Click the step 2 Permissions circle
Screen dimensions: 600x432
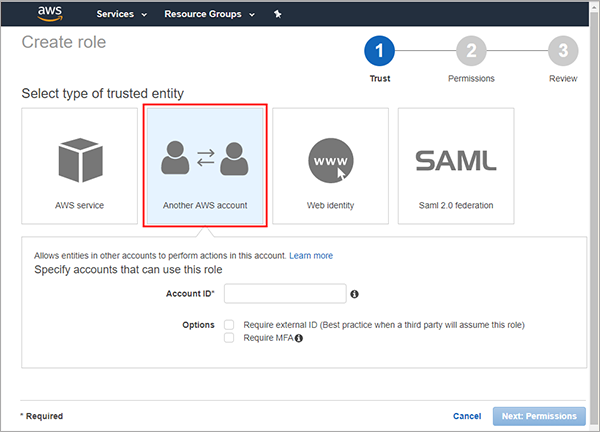point(471,51)
